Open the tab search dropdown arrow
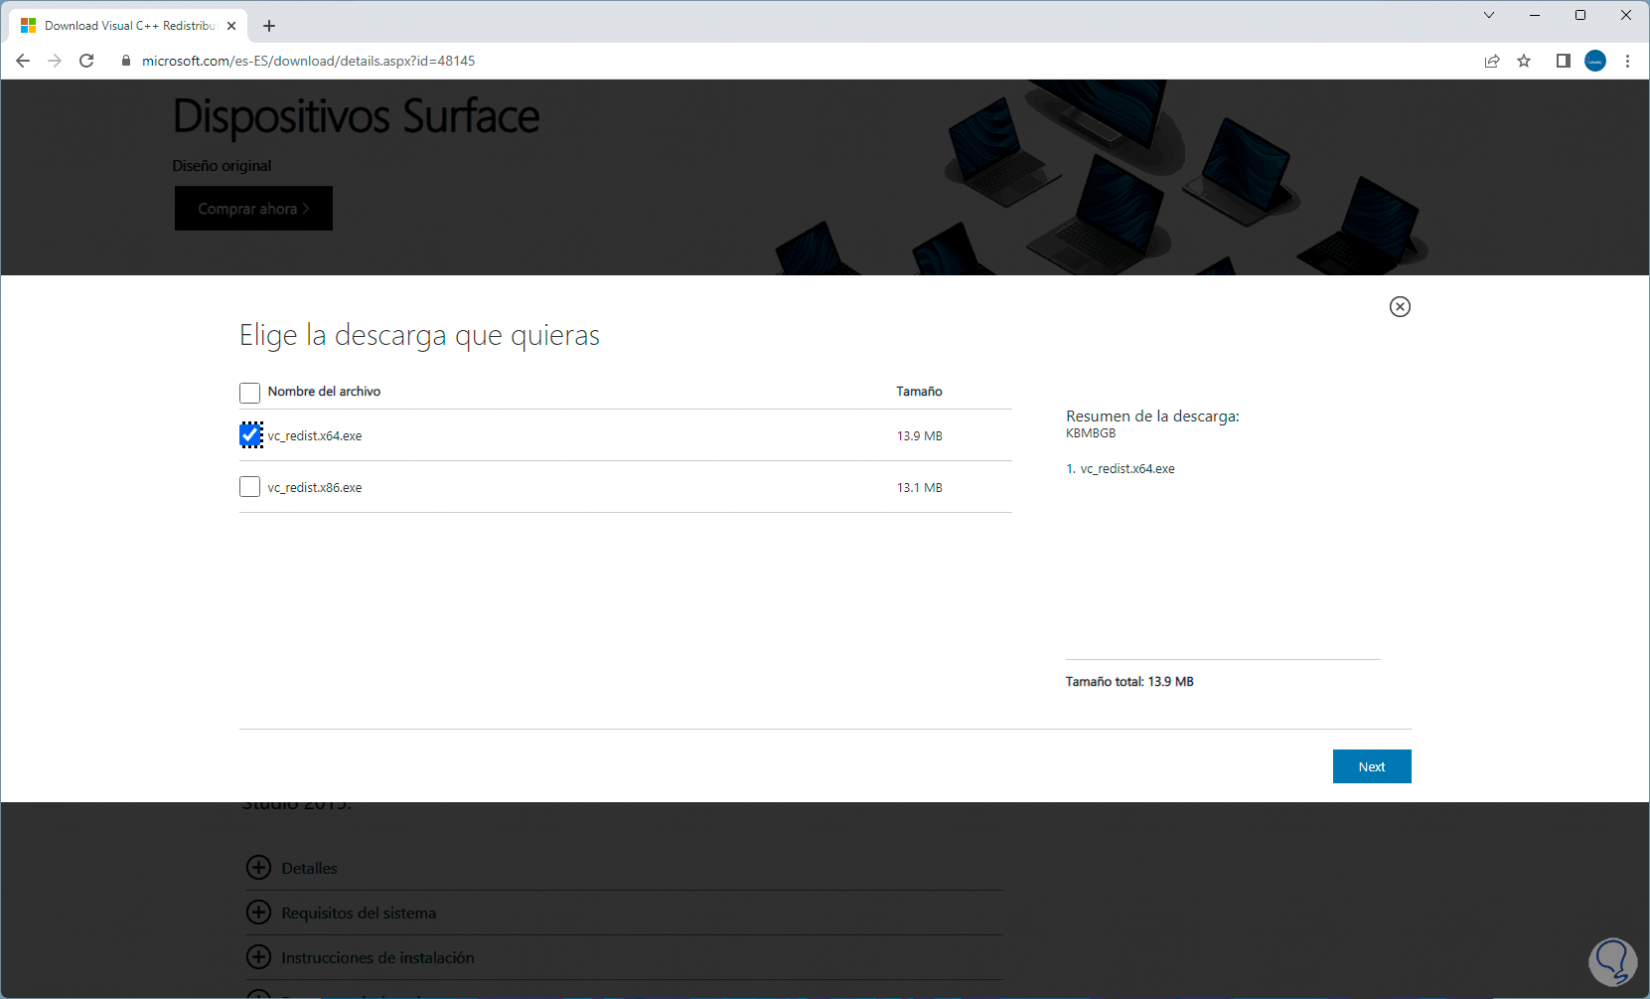 pyautogui.click(x=1489, y=15)
